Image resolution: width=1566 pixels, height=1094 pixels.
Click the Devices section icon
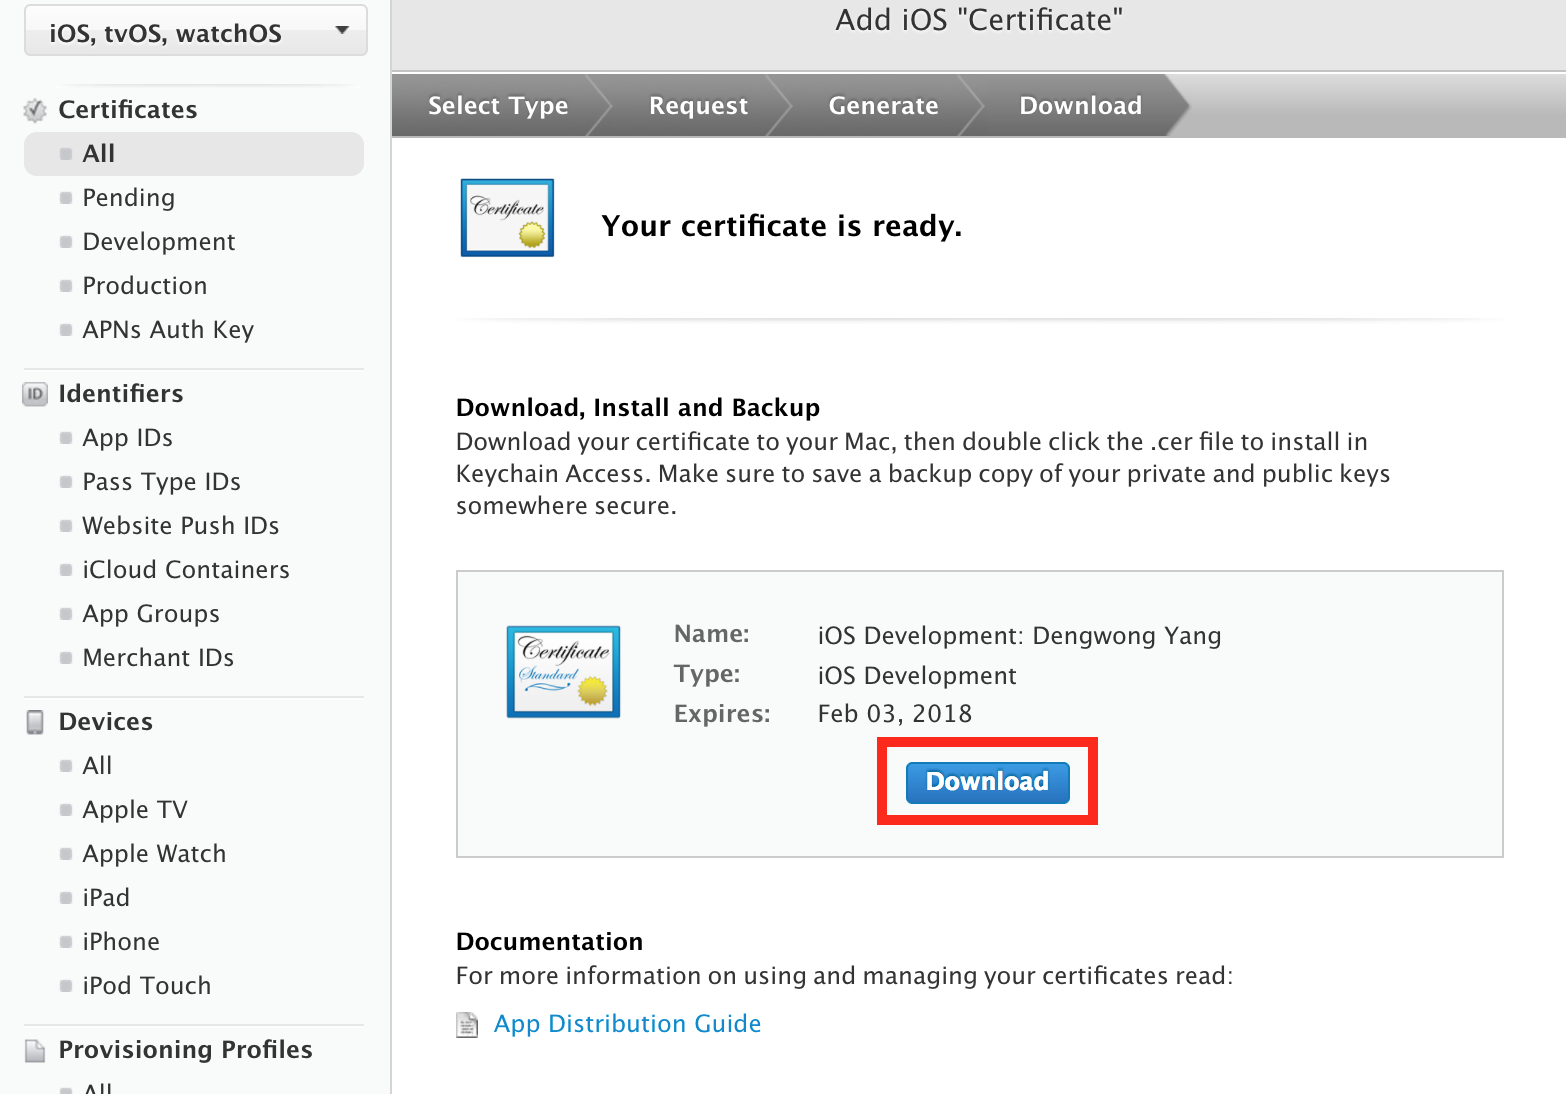[x=35, y=722]
